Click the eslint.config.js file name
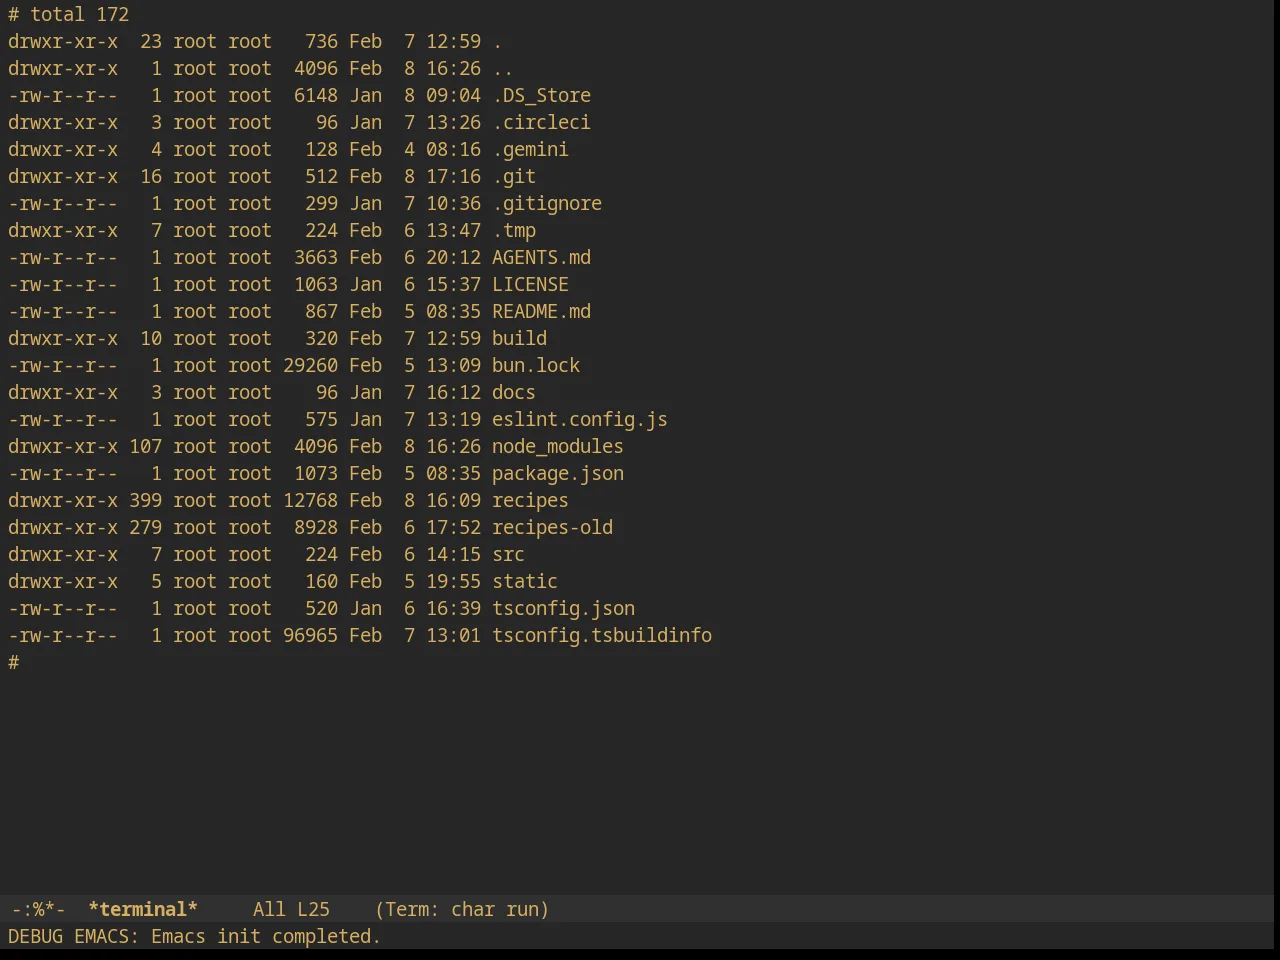The height and width of the screenshot is (960, 1280). 580,419
